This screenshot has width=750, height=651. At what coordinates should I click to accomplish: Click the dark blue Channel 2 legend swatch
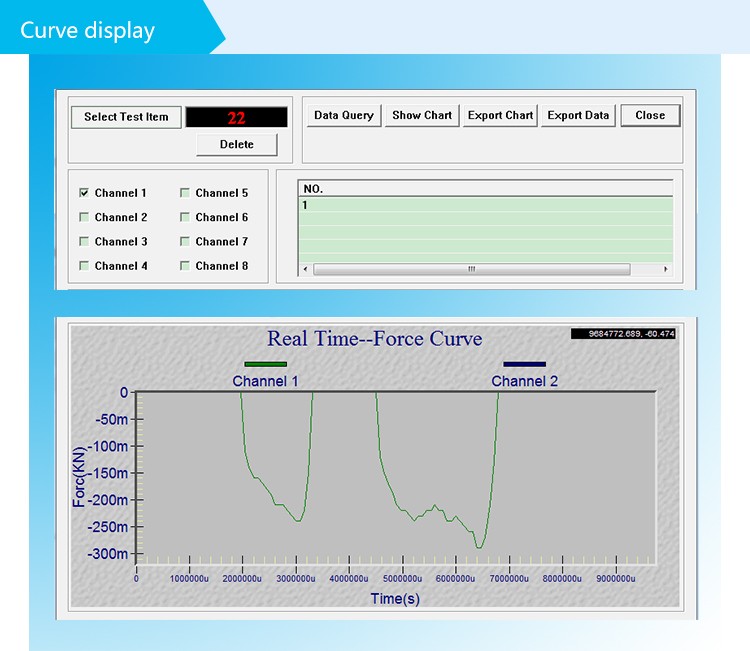coord(524,364)
